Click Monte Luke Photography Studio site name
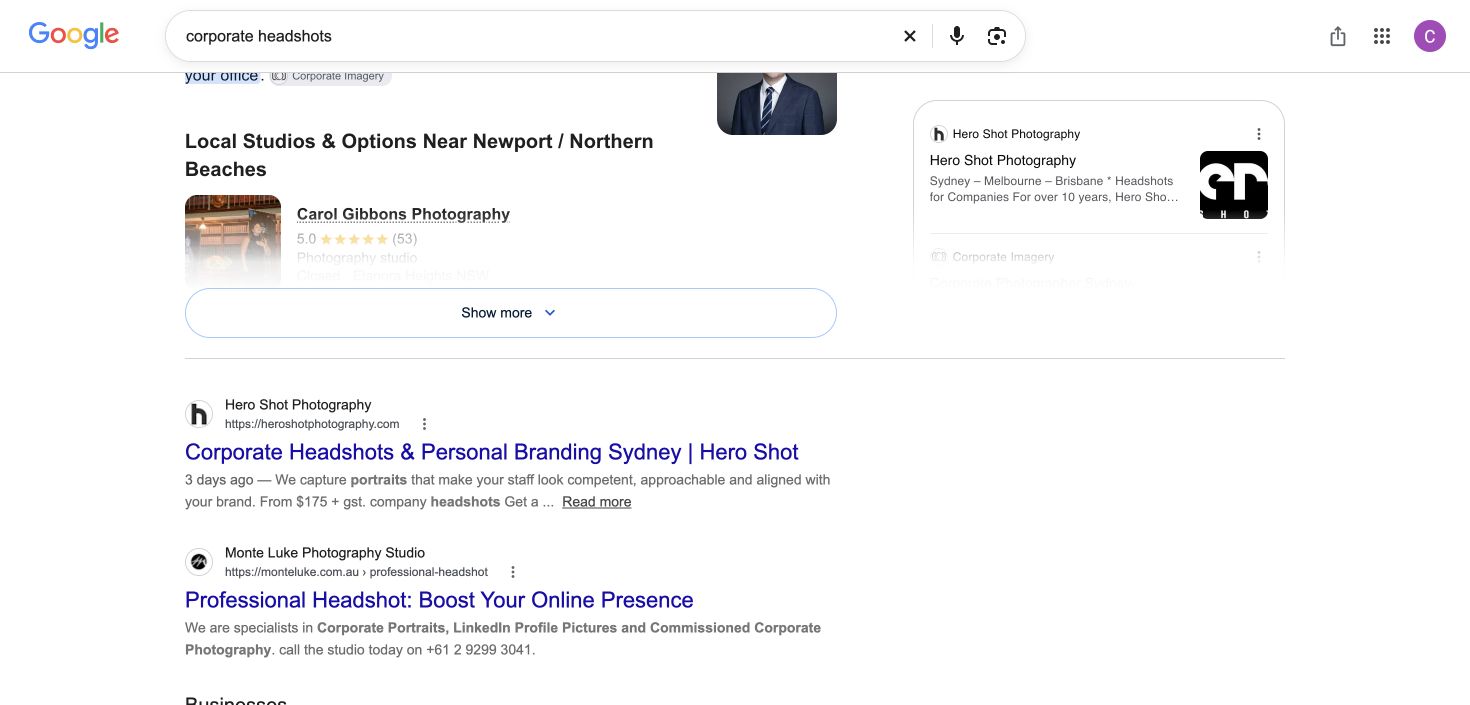 [x=325, y=552]
